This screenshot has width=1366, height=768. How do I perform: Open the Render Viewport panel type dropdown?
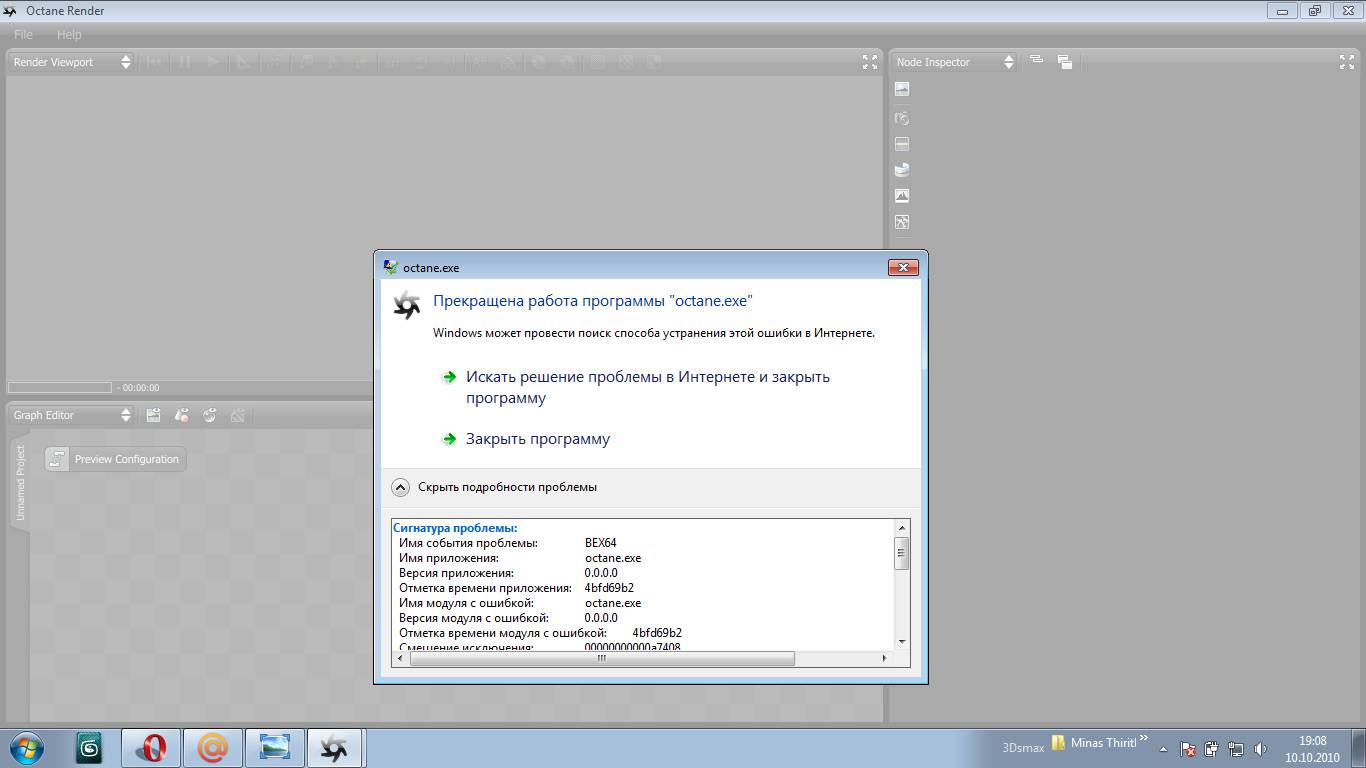pyautogui.click(x=71, y=62)
